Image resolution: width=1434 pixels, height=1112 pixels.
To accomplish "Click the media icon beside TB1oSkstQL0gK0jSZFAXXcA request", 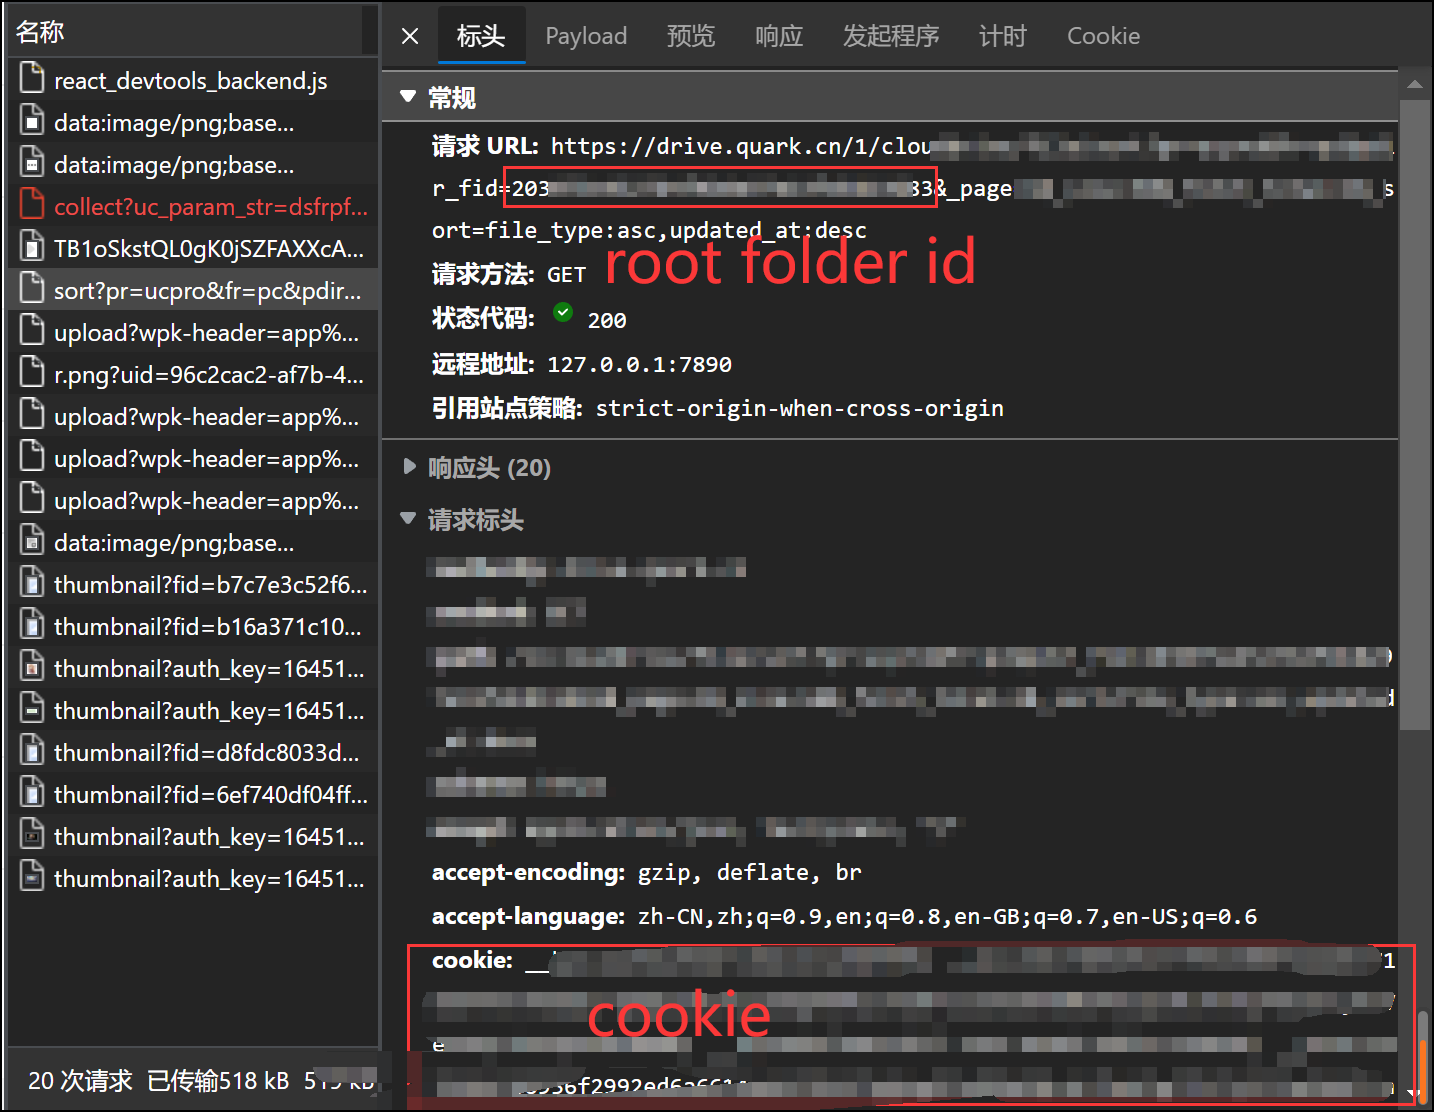I will [31, 247].
